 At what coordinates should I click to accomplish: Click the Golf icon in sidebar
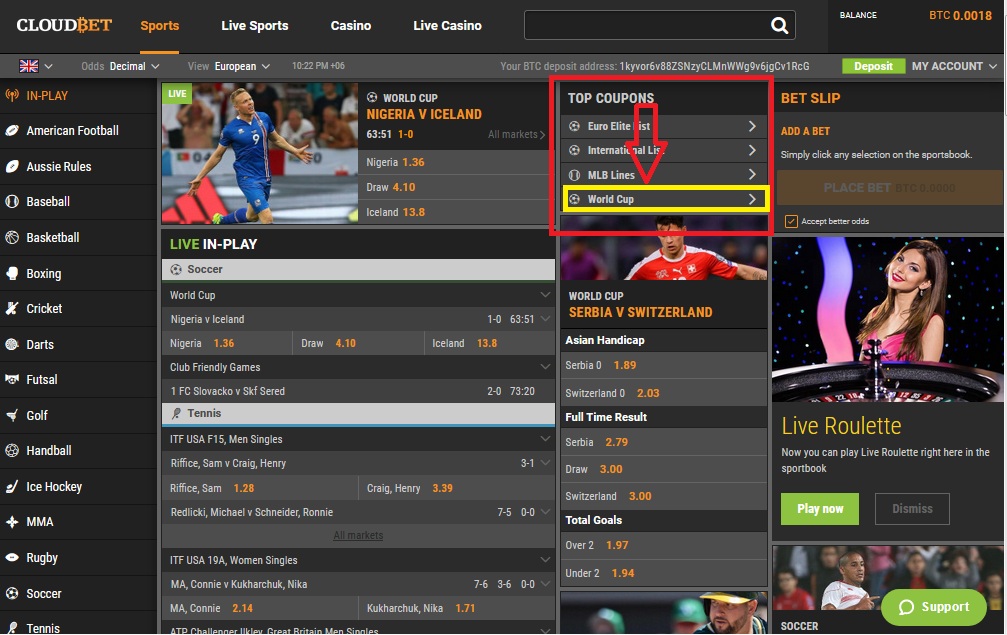click(12, 415)
